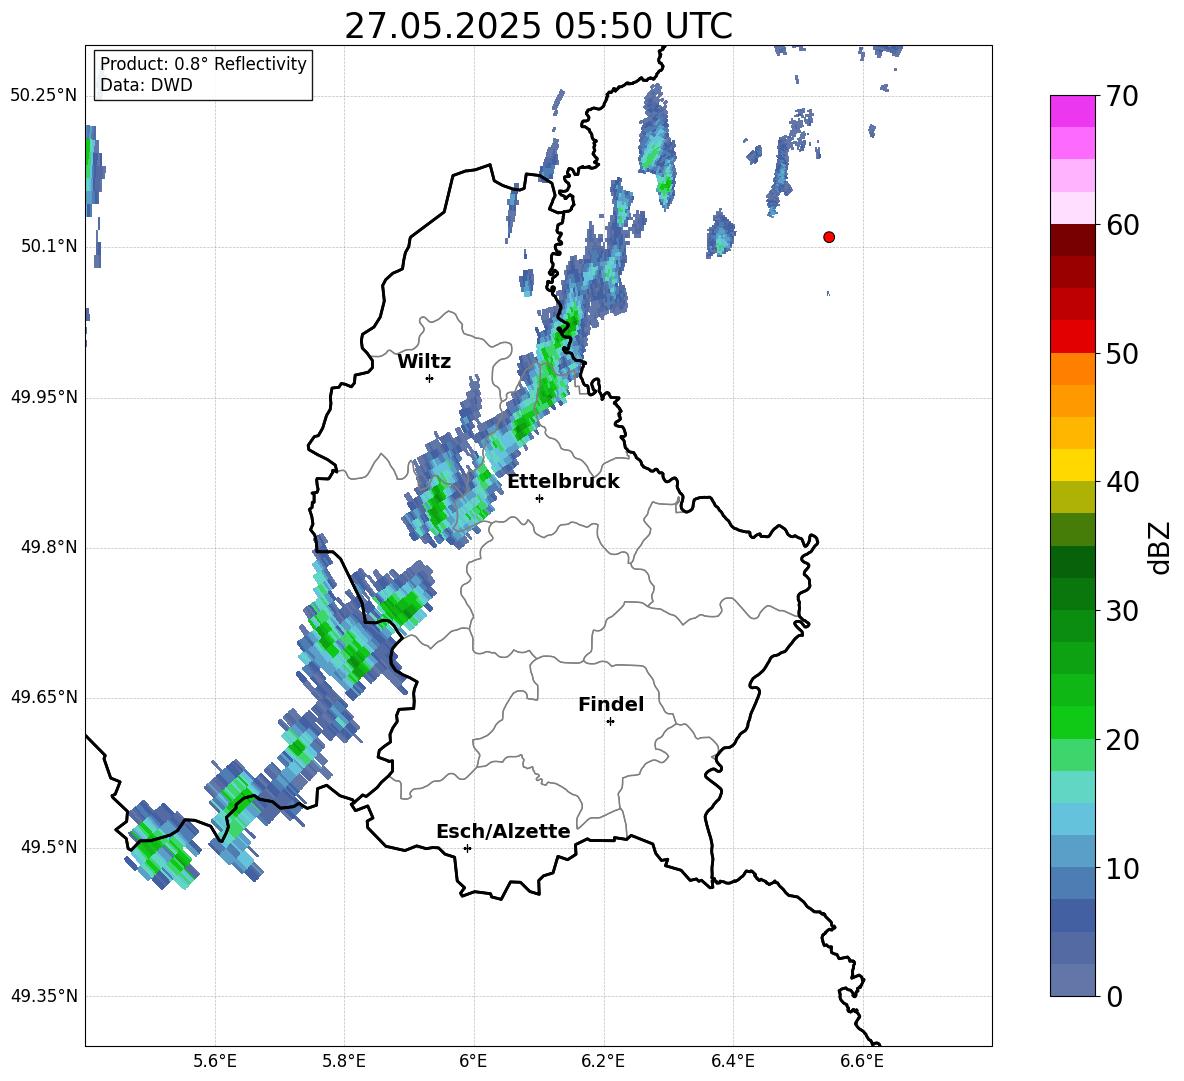Click the 30 tick on colorbar
Image resolution: width=1184 pixels, height=1081 pixels.
click(1121, 611)
